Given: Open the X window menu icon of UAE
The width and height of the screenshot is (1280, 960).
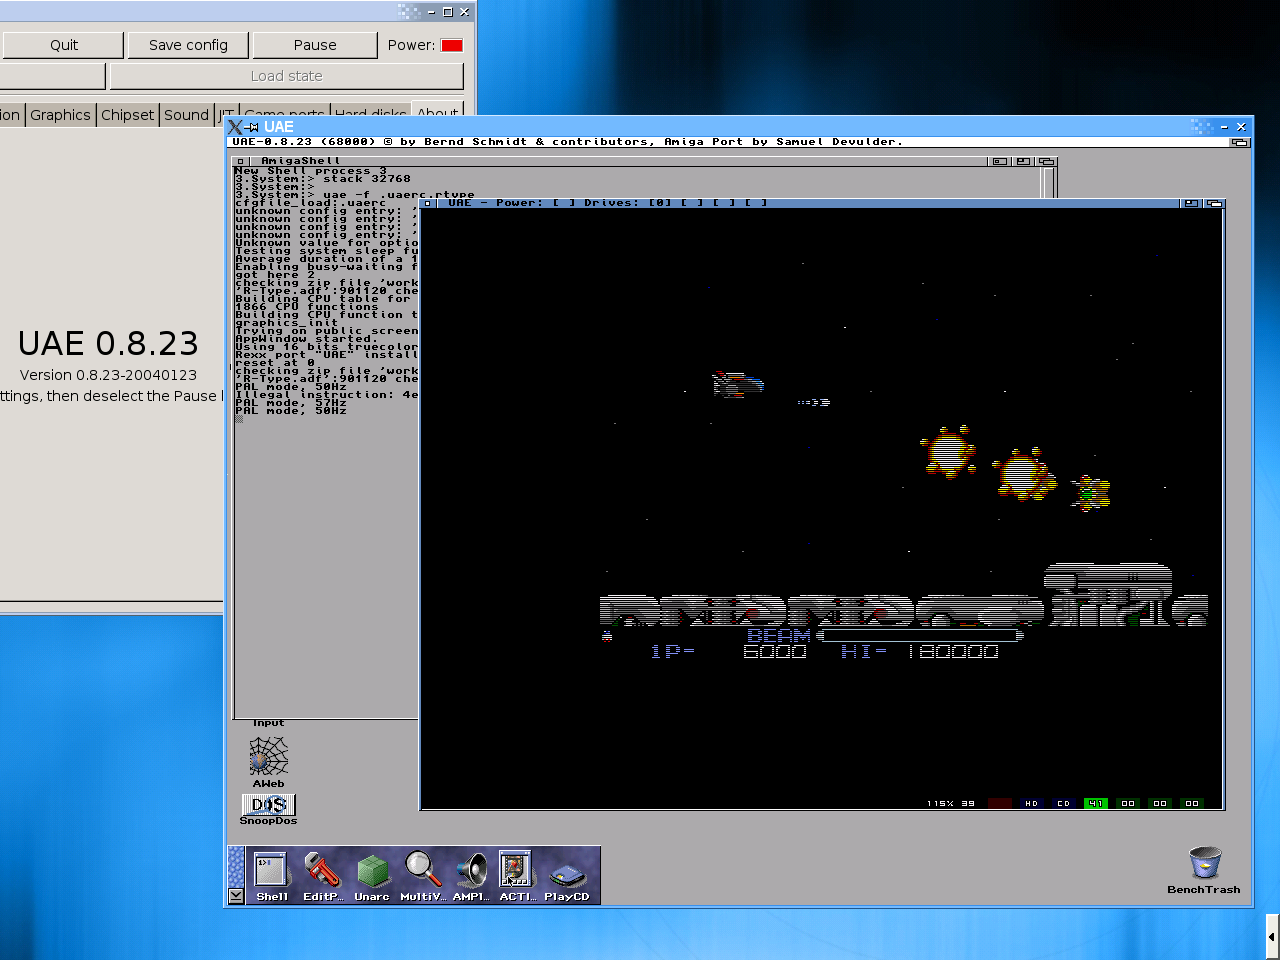Looking at the screenshot, I should [235, 127].
